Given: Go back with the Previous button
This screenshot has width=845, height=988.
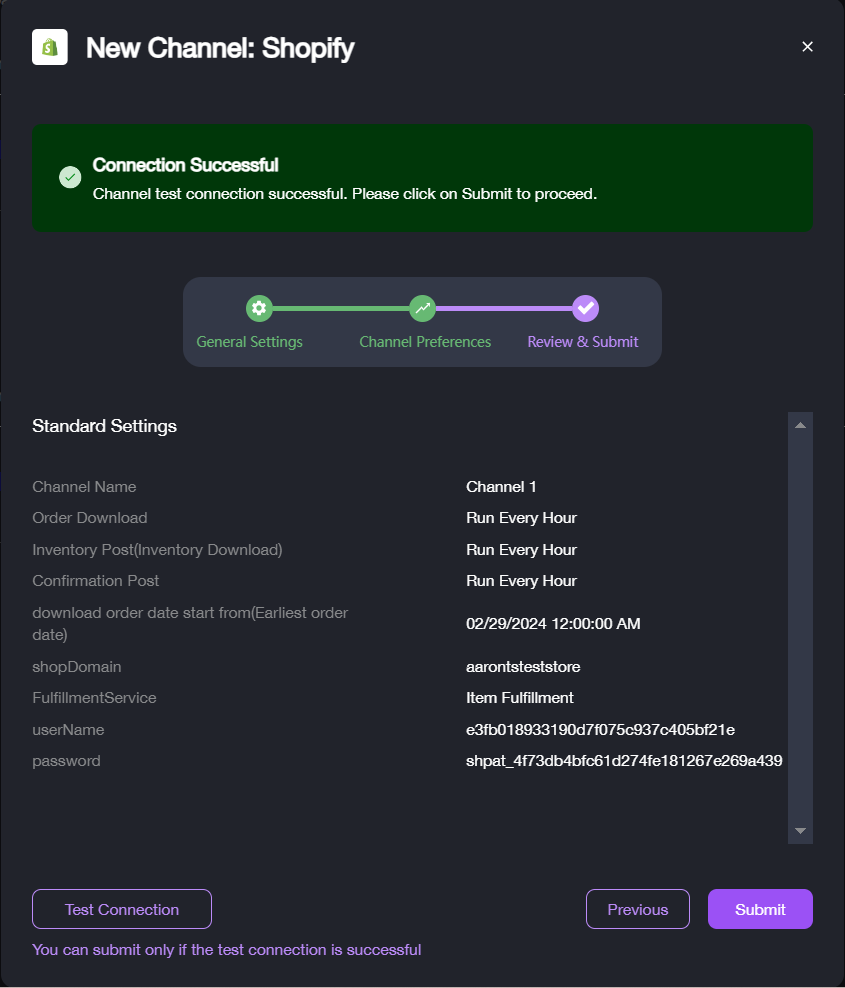Looking at the screenshot, I should click(x=638, y=909).
